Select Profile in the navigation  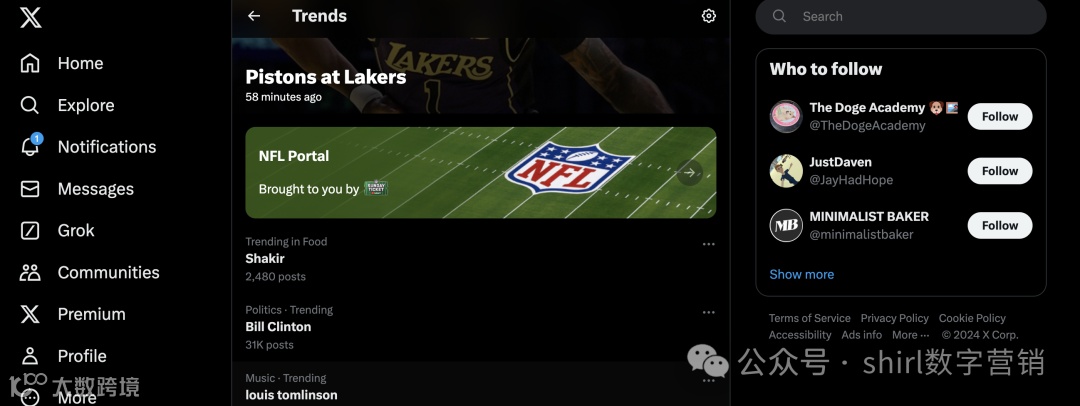[82, 356]
